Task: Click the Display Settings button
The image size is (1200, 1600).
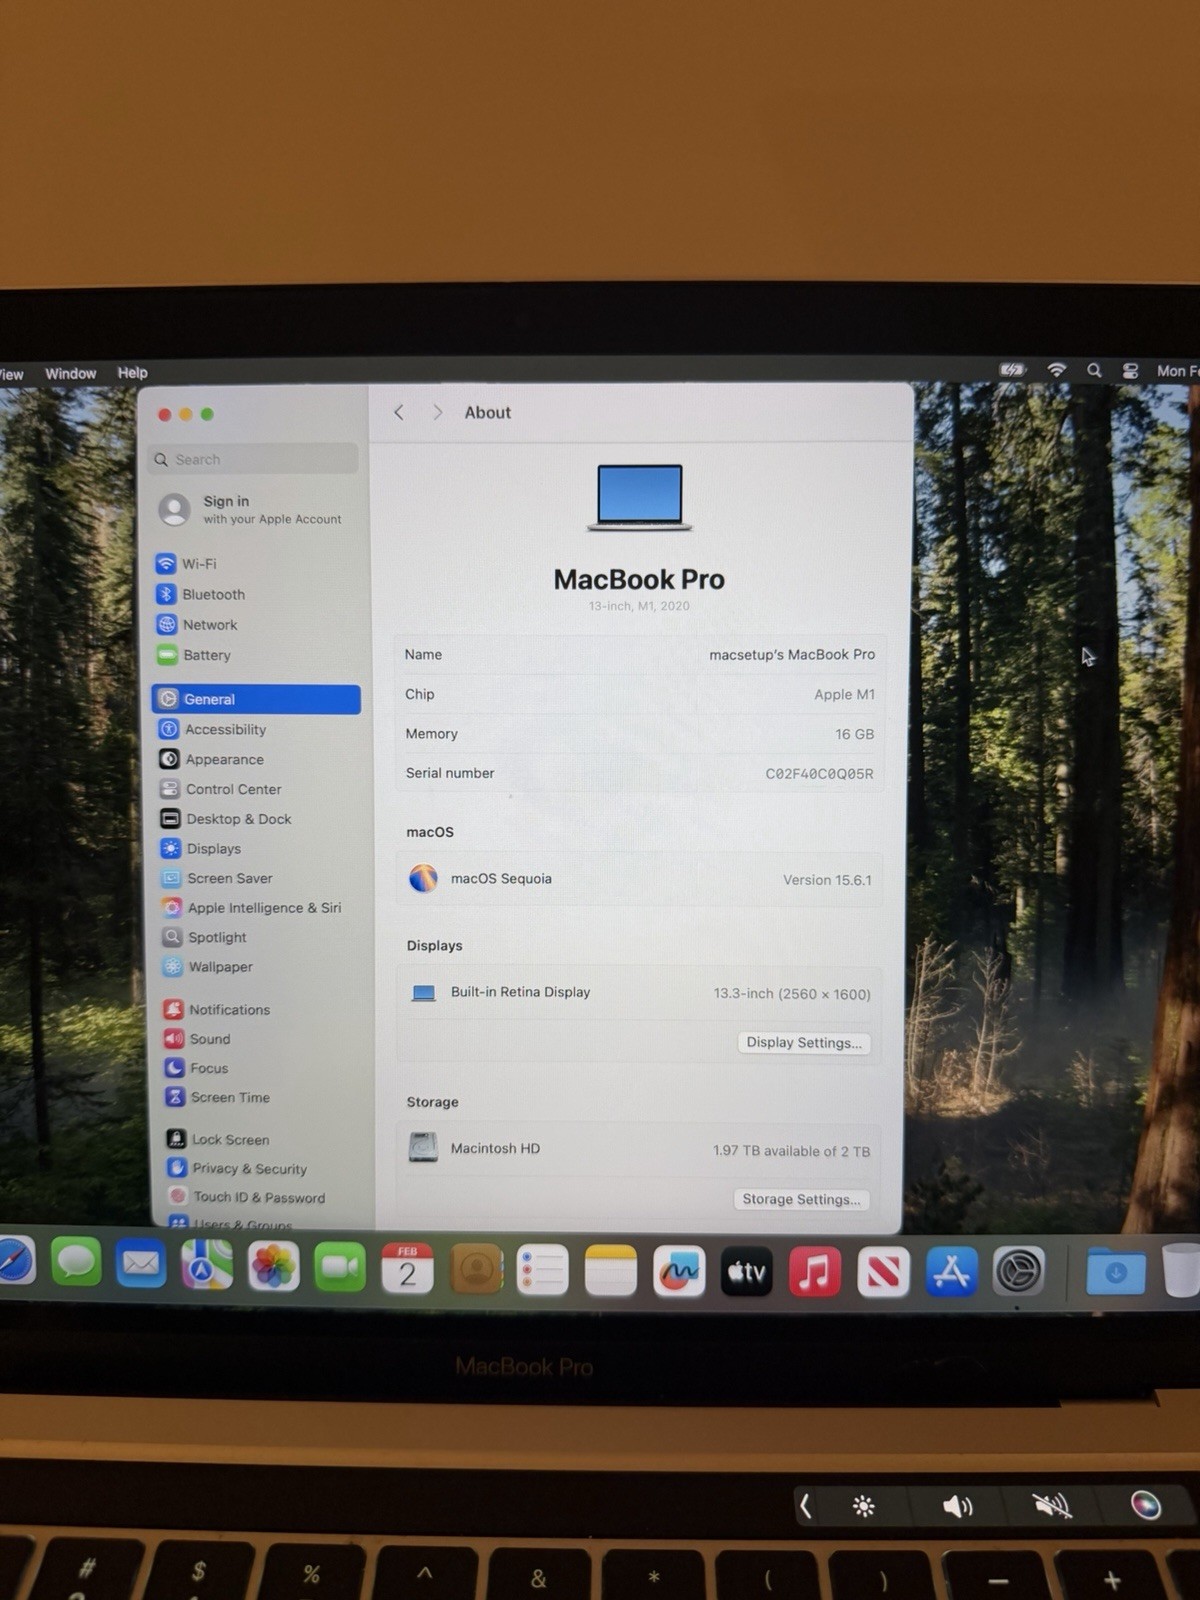Action: 804,1042
